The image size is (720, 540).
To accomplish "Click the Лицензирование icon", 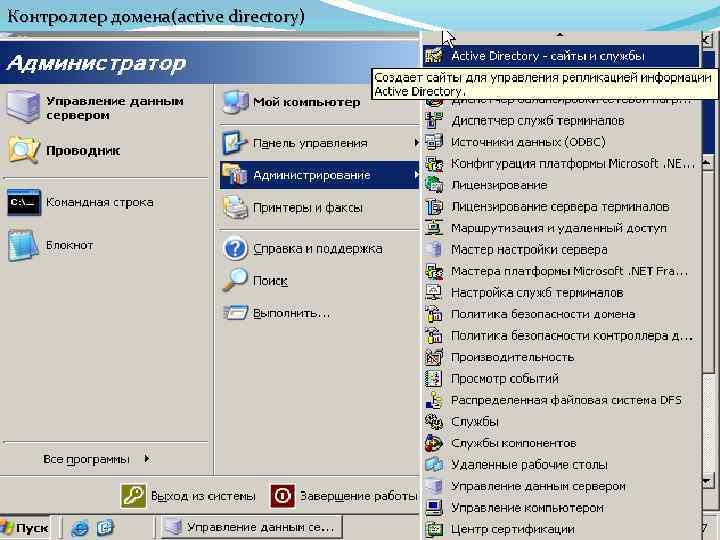I will pos(434,185).
